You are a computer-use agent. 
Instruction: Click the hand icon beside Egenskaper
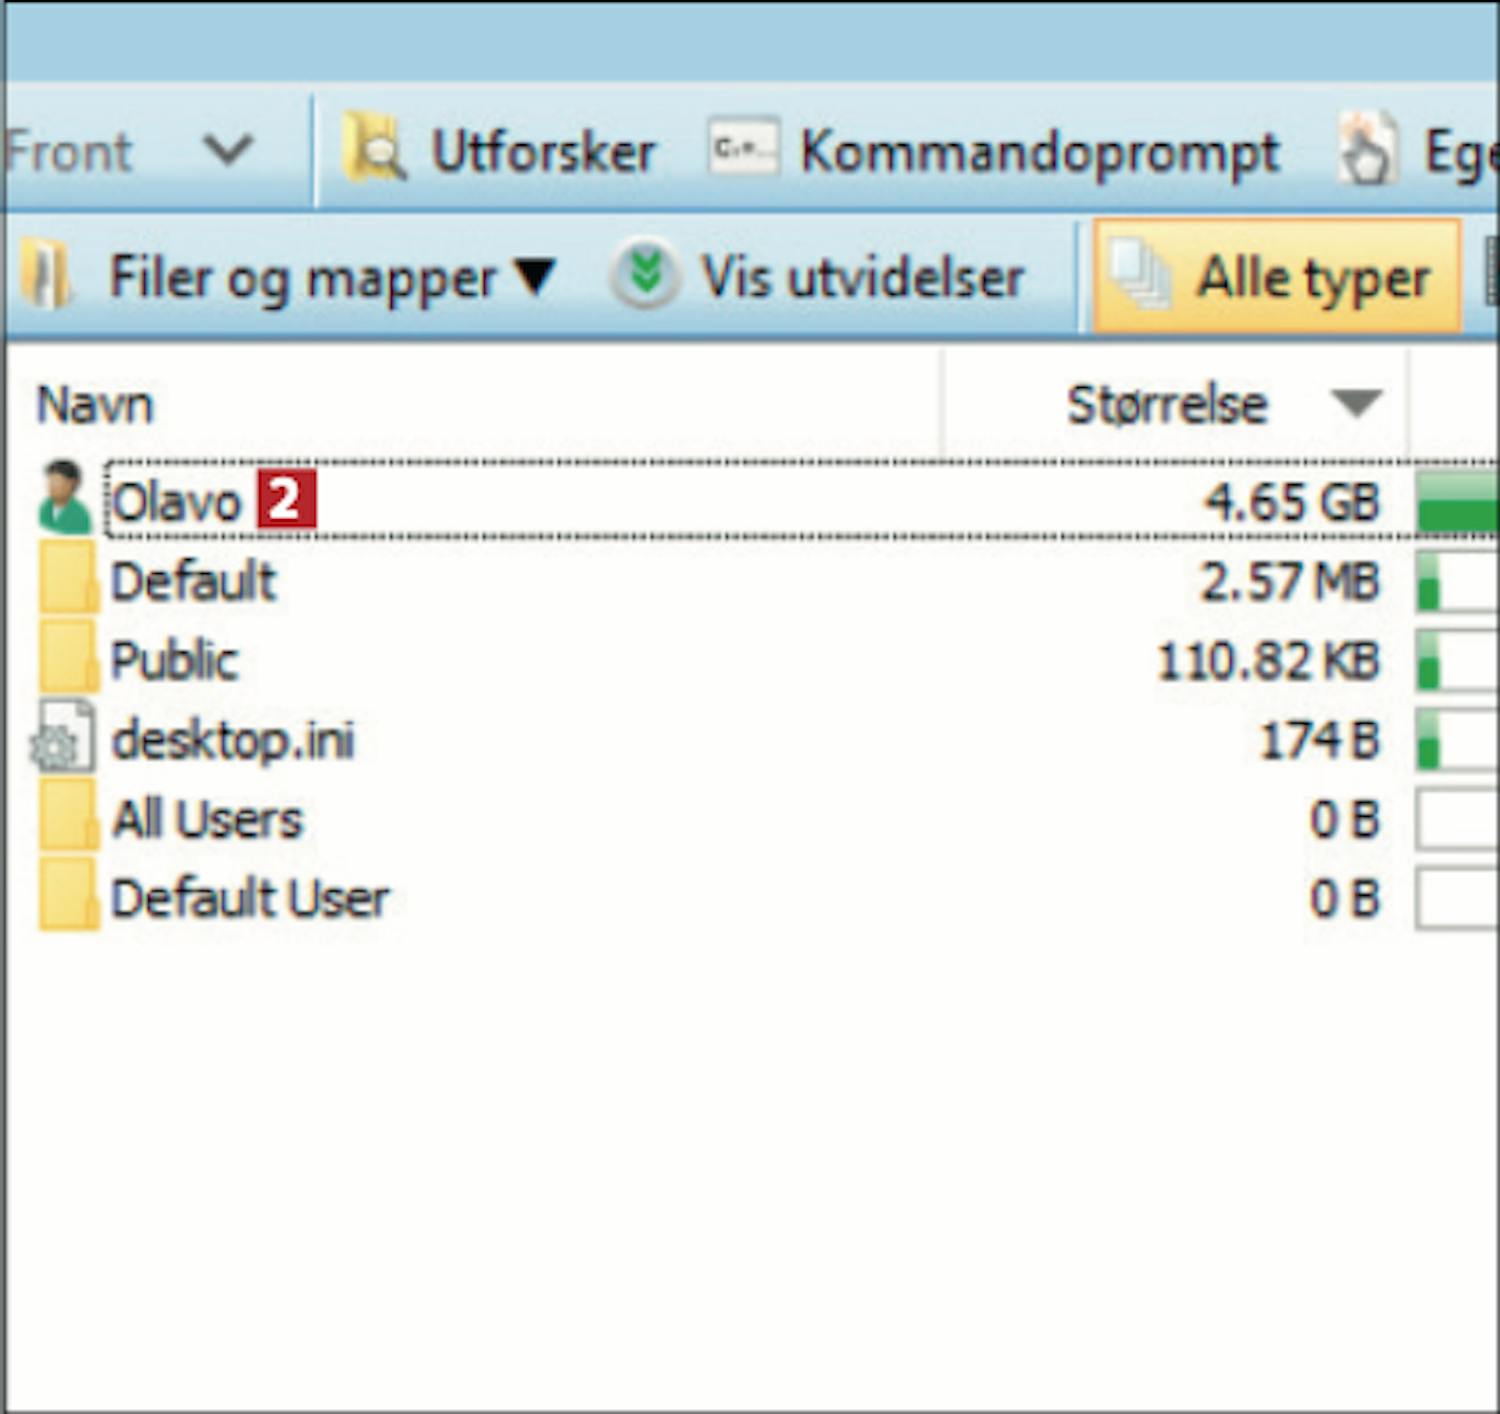click(1367, 151)
